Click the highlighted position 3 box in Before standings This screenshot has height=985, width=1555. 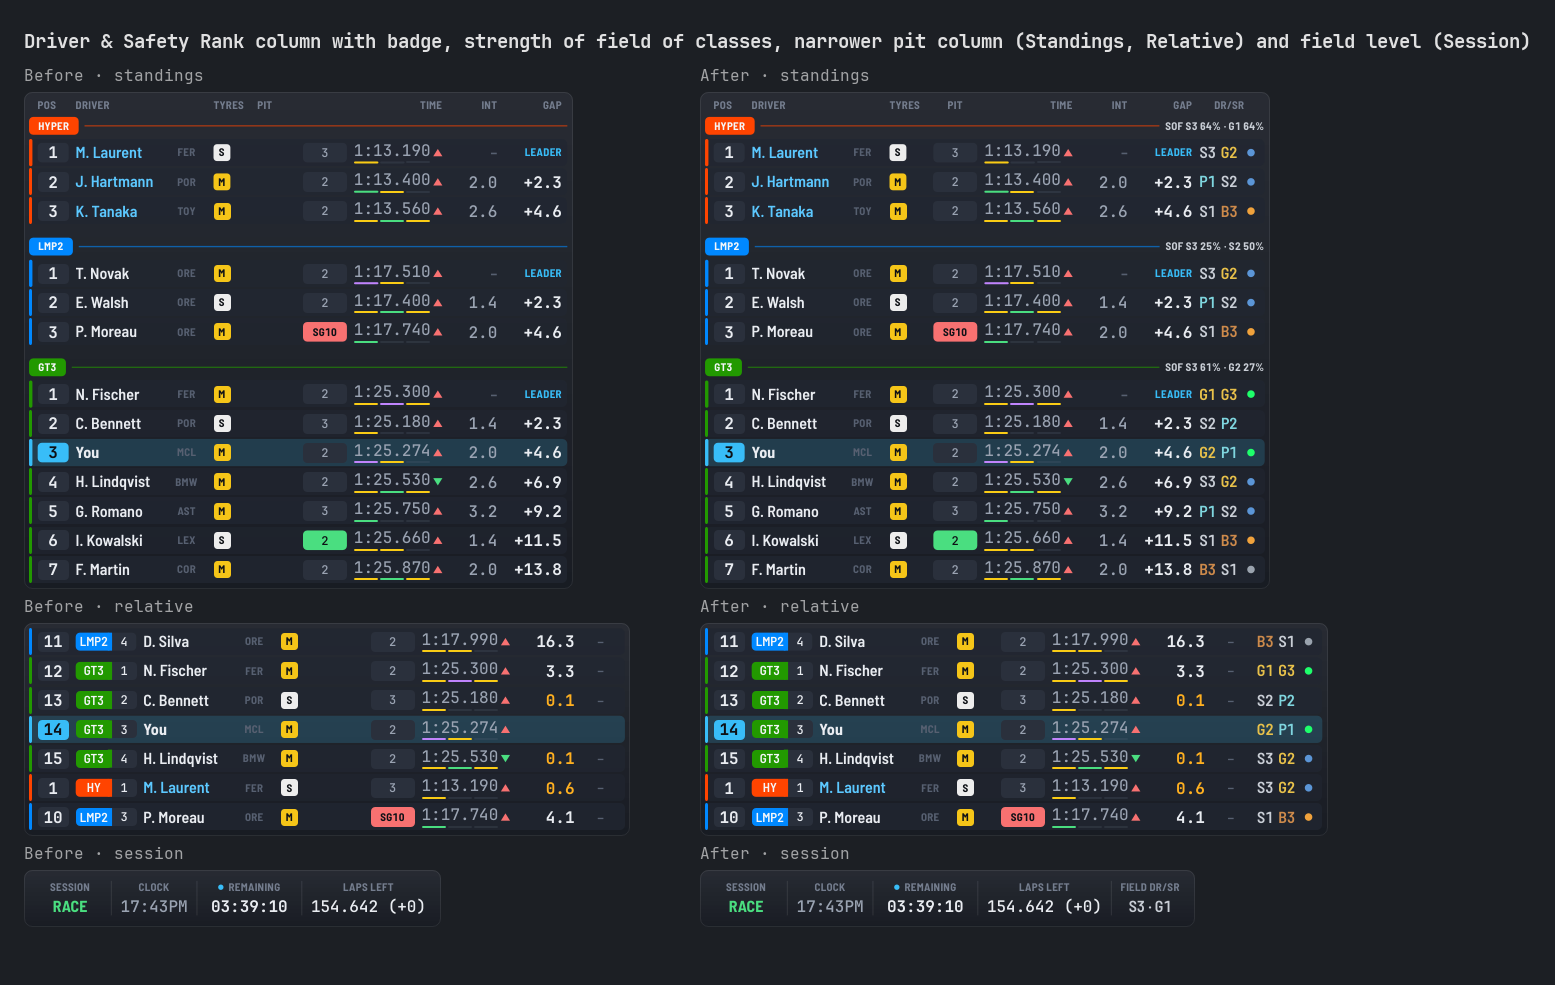[53, 453]
